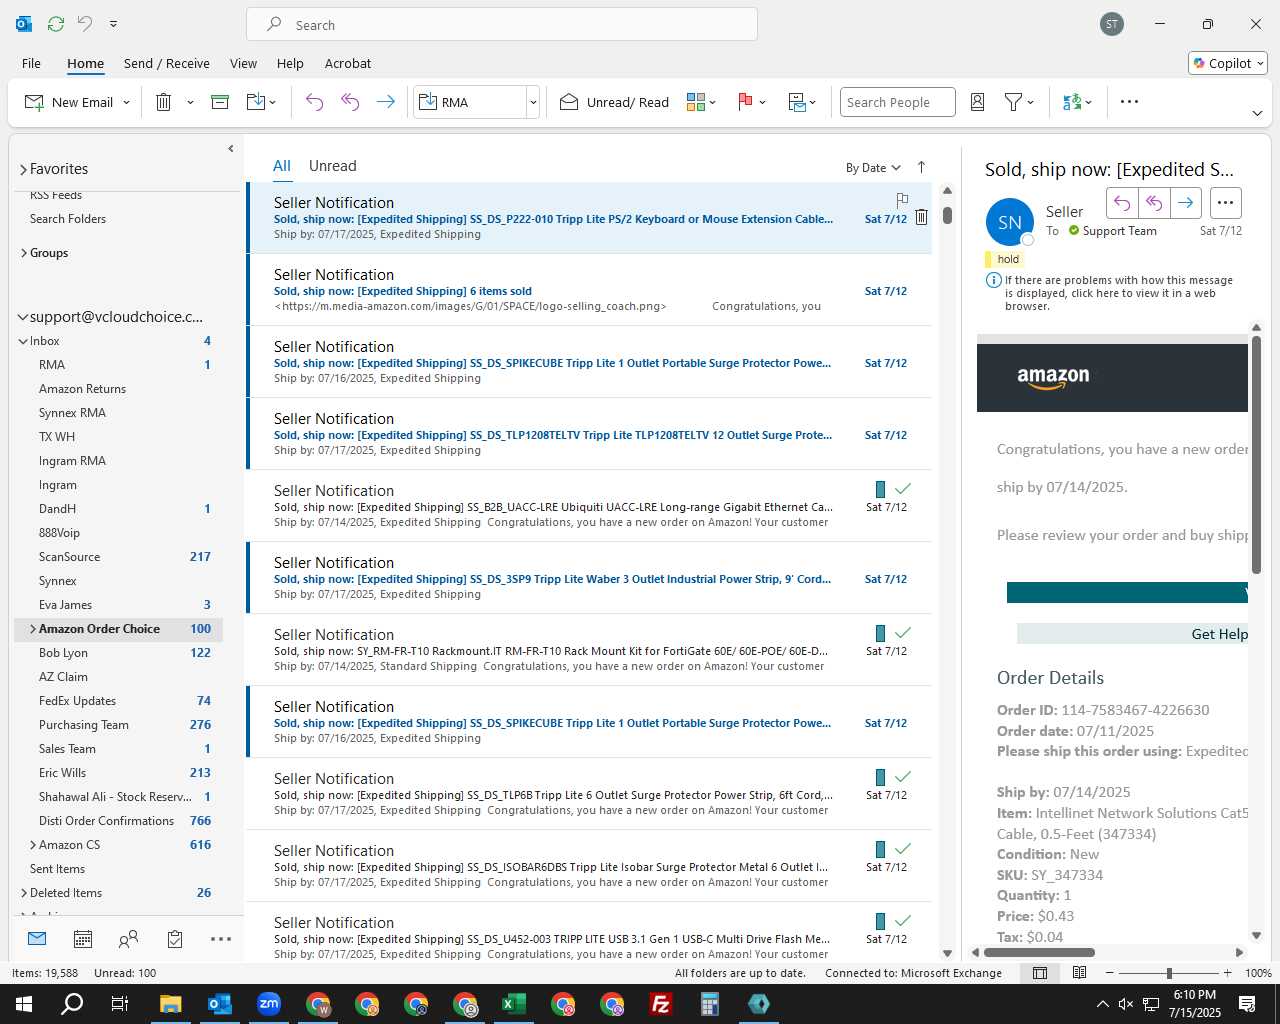
Task: Flag the selected P222-010 message
Action: coord(902,200)
